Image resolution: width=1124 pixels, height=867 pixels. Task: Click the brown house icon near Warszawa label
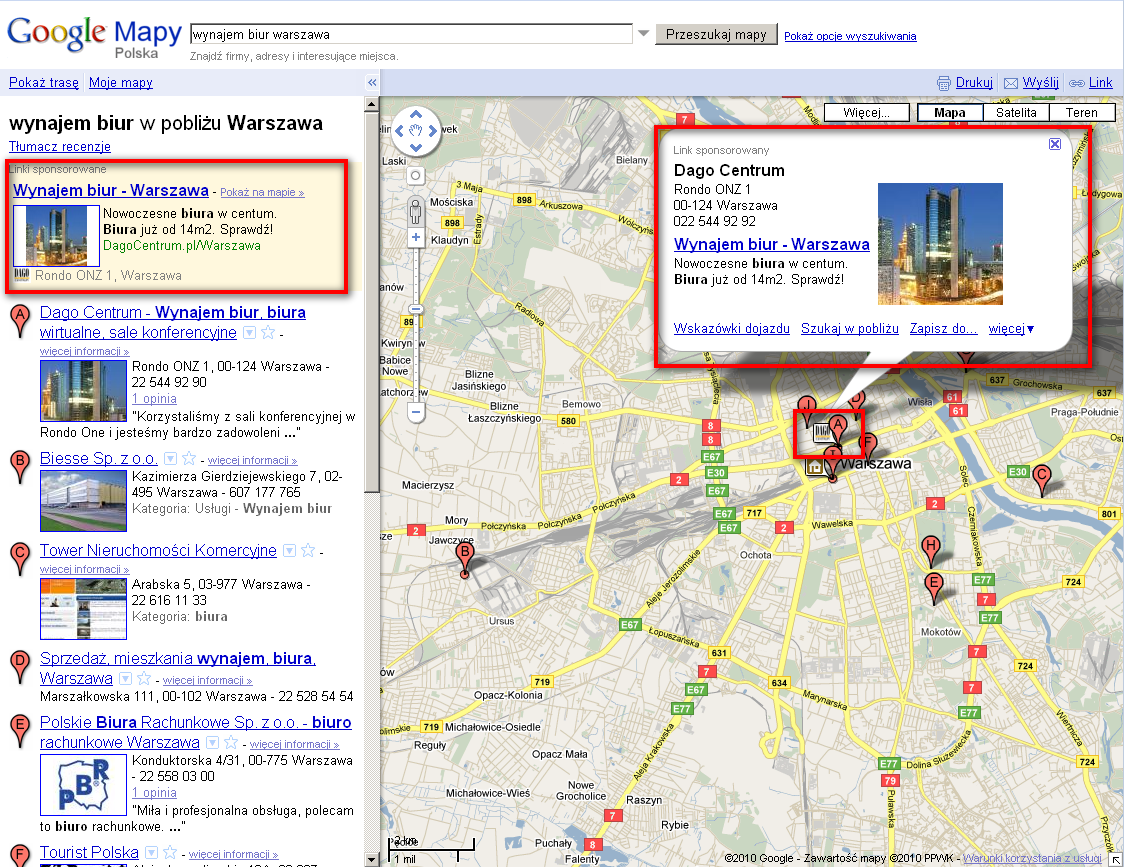pos(814,468)
